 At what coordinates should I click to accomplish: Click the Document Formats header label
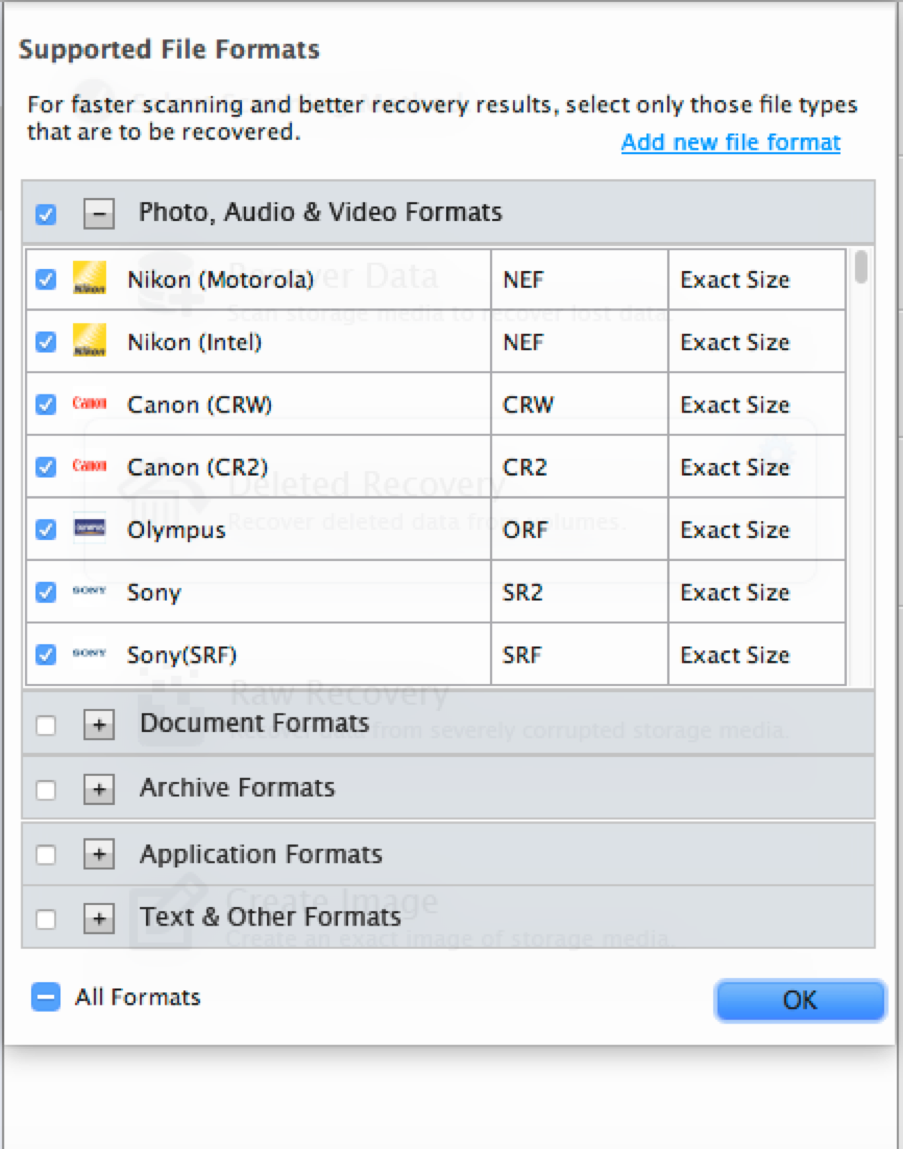[254, 723]
